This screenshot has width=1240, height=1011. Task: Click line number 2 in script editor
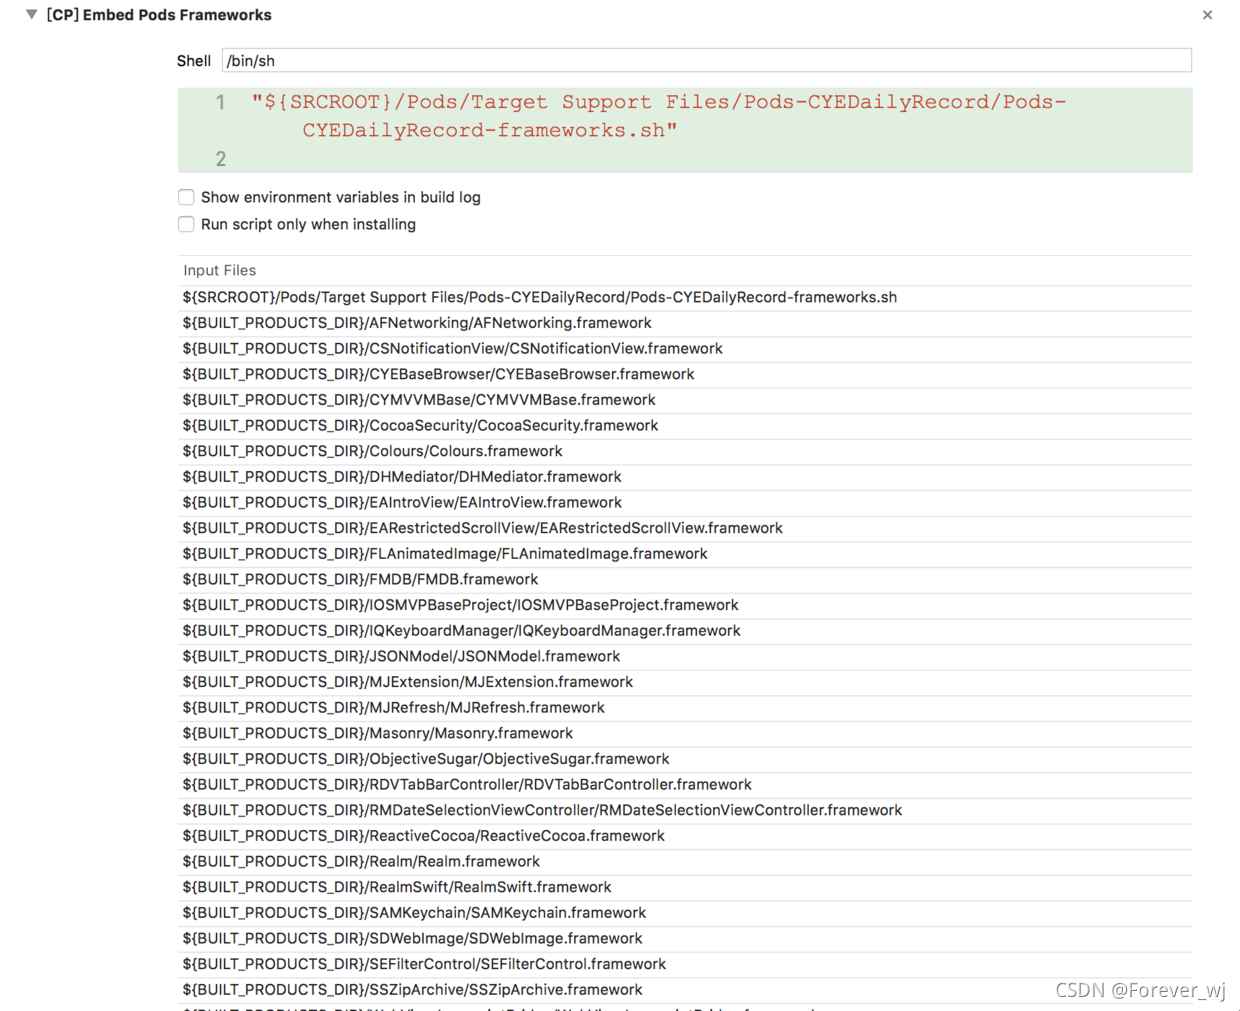click(221, 159)
